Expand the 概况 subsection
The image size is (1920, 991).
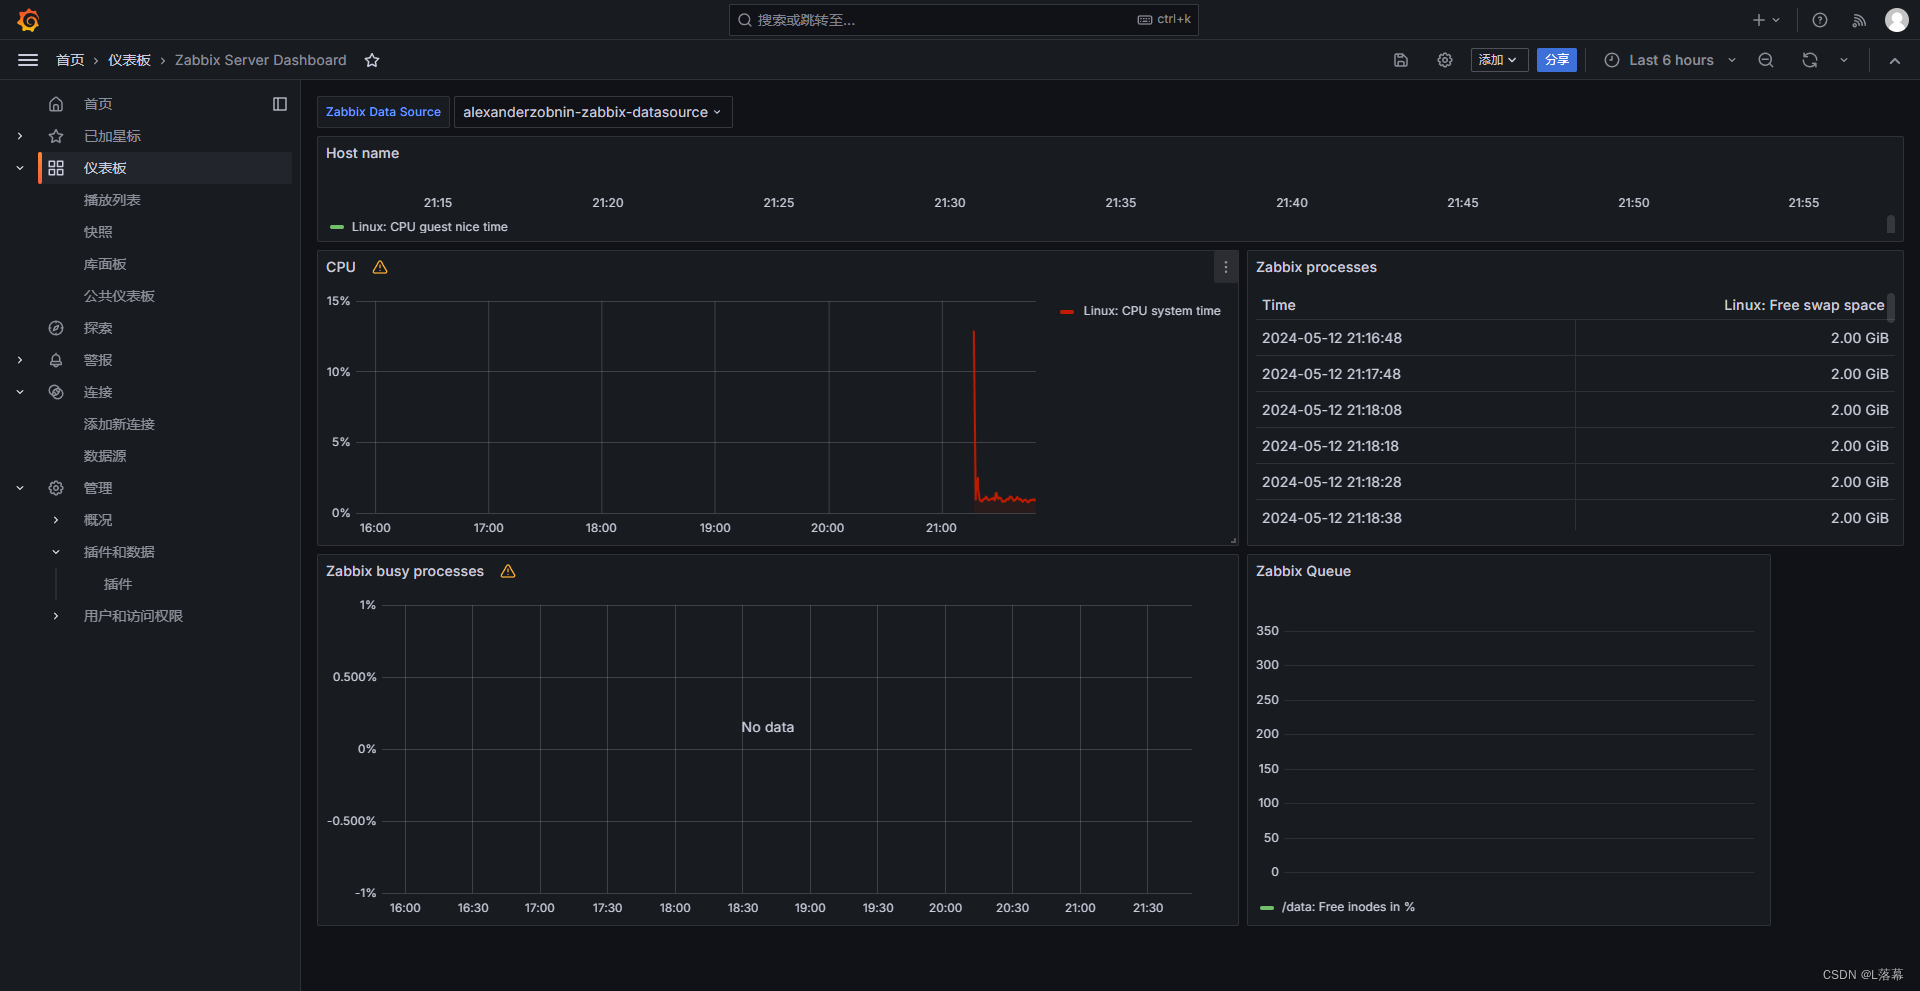(56, 520)
